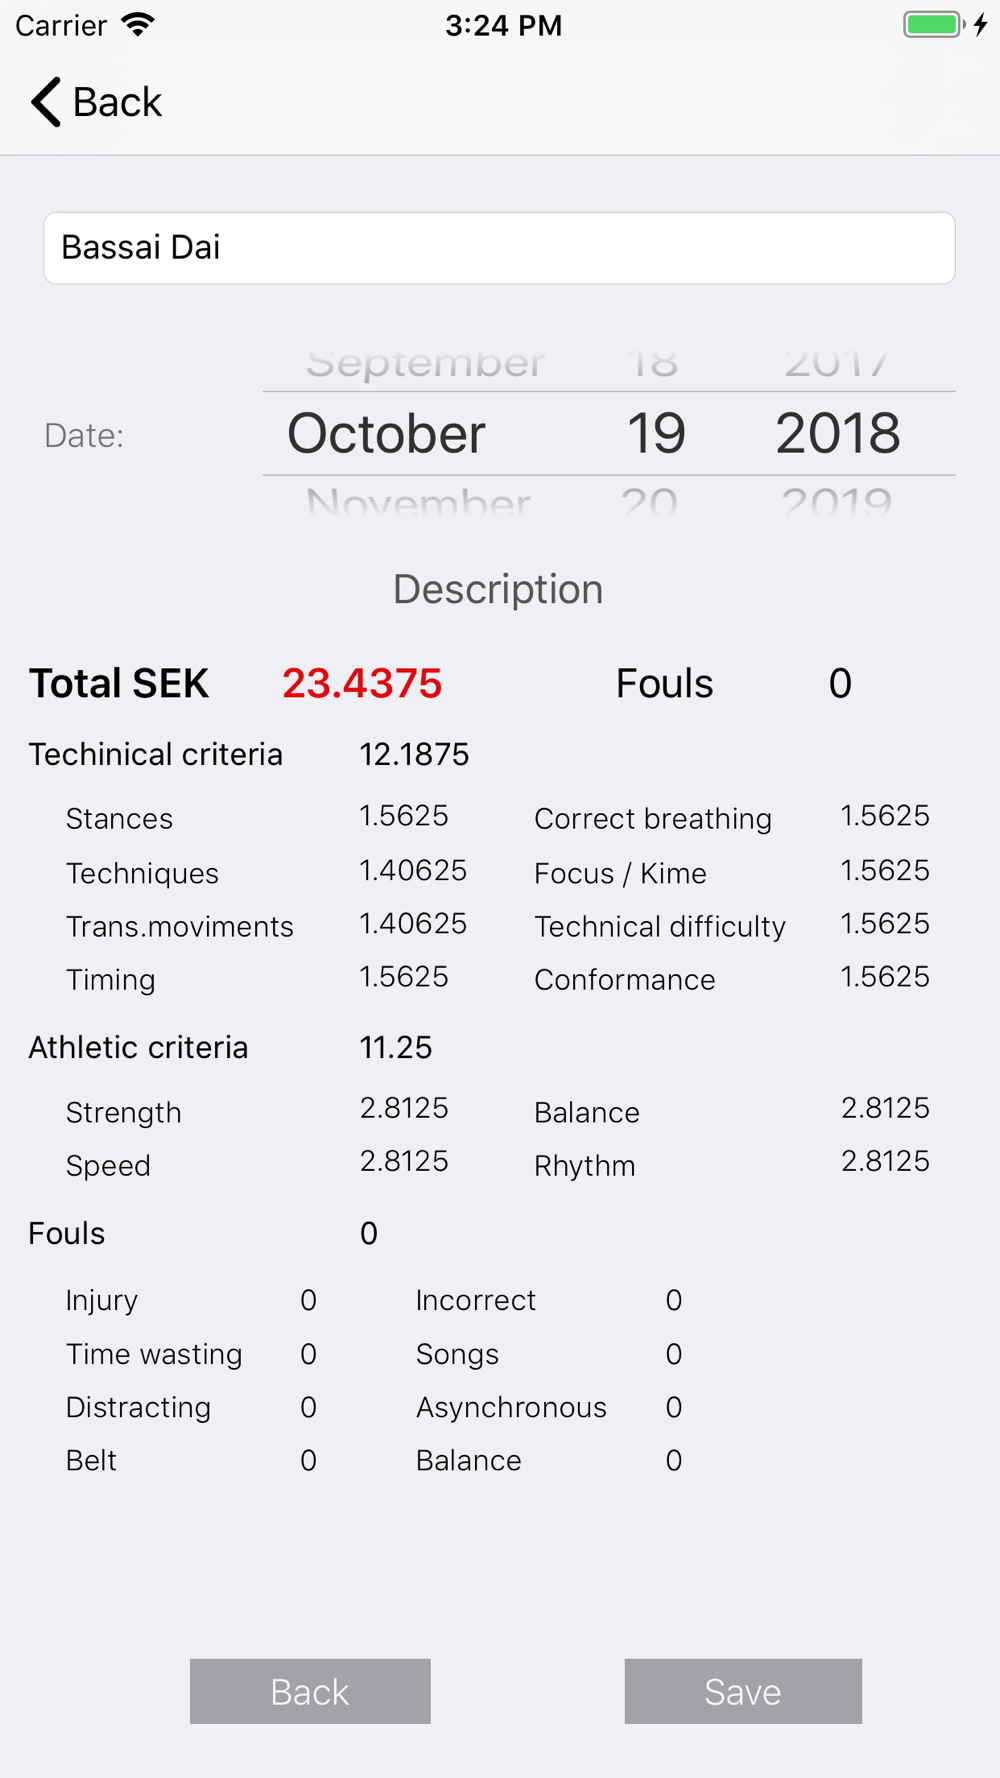Tap the Strength score value
1000x1778 pixels.
pos(404,1108)
